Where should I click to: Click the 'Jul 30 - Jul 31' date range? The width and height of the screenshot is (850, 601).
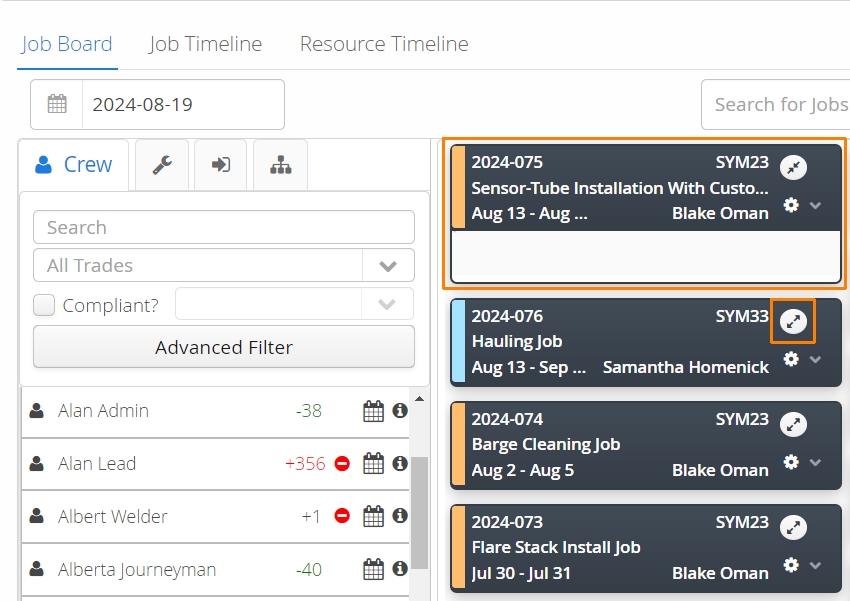point(521,573)
